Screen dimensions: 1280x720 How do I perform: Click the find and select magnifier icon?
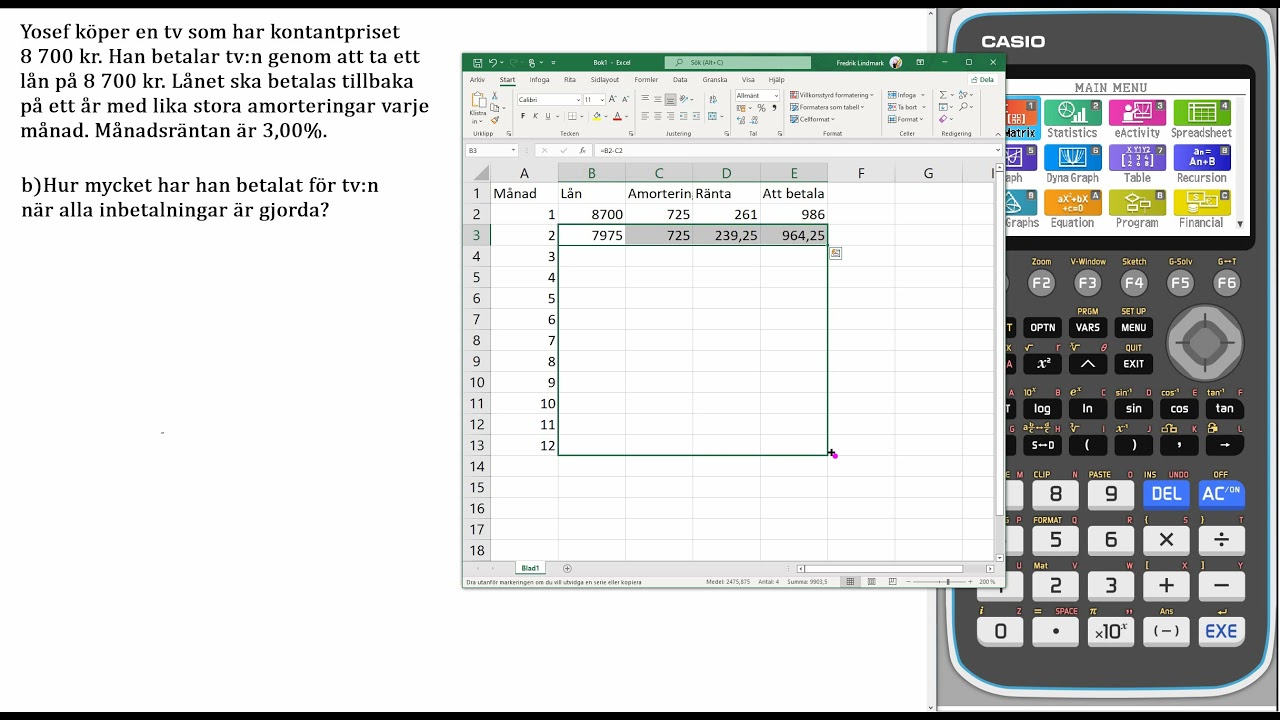coord(964,107)
